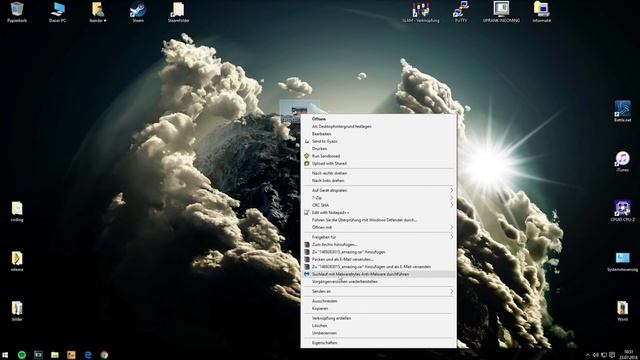Launch Google Chrome from the taskbar
The width and height of the screenshot is (640, 360).
coord(104,355)
